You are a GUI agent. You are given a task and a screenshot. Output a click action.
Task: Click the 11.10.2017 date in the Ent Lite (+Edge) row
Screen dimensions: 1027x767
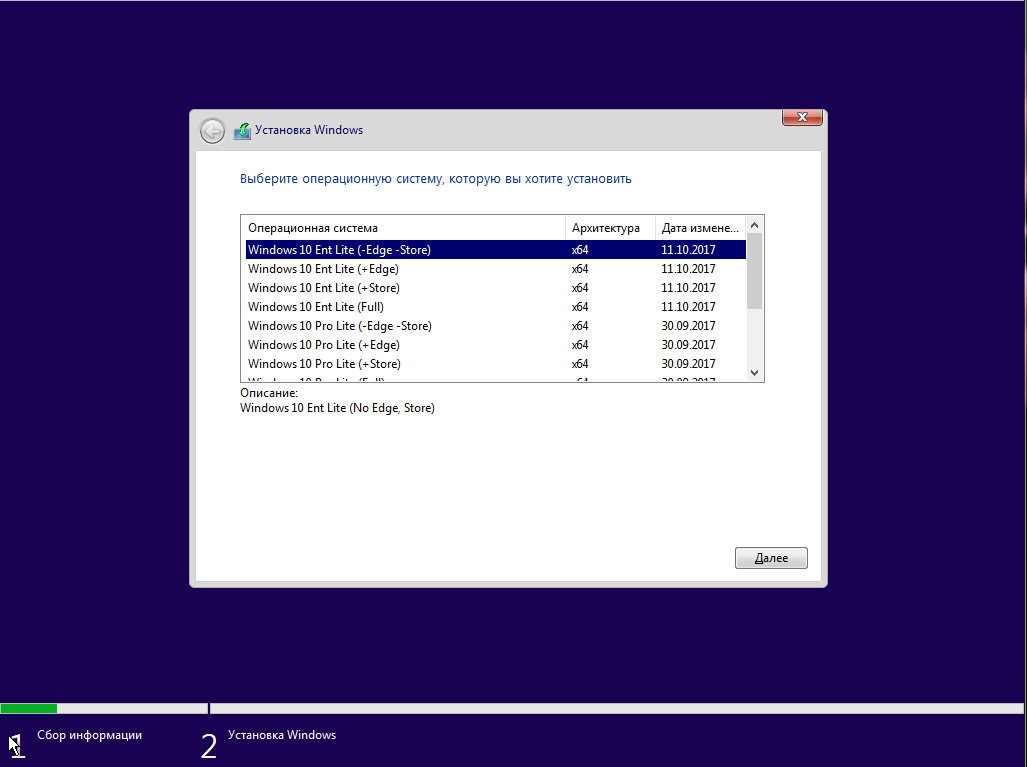tap(688, 269)
